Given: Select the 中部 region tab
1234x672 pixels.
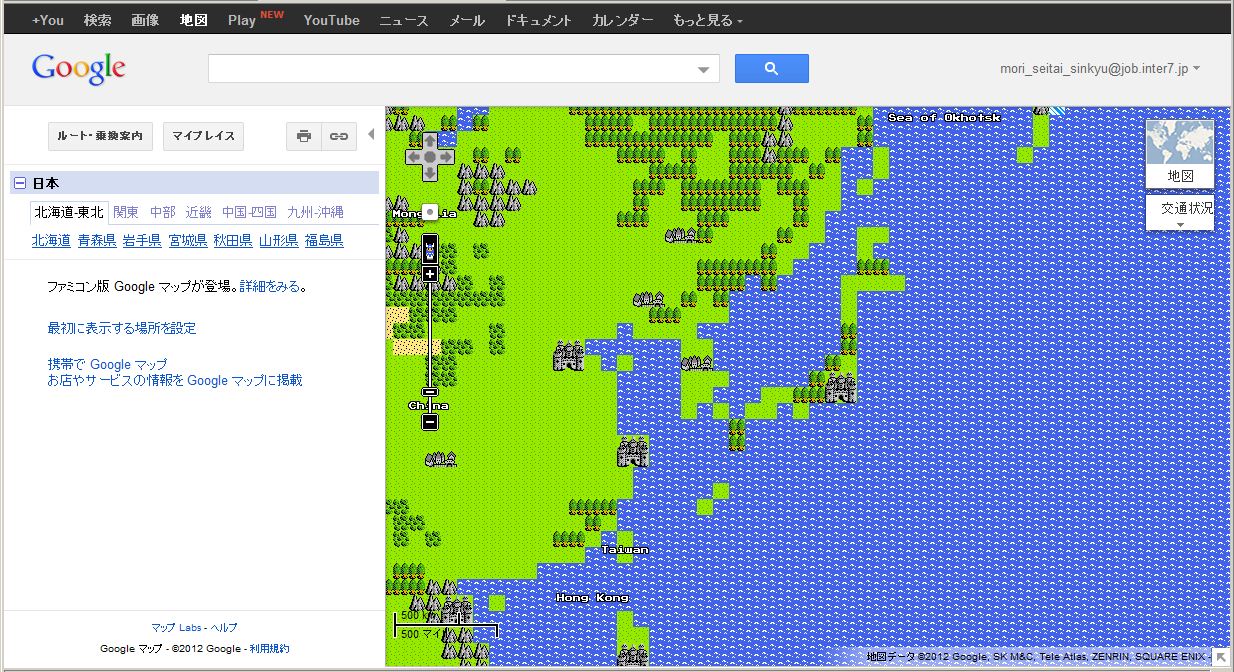Looking at the screenshot, I should pos(162,212).
